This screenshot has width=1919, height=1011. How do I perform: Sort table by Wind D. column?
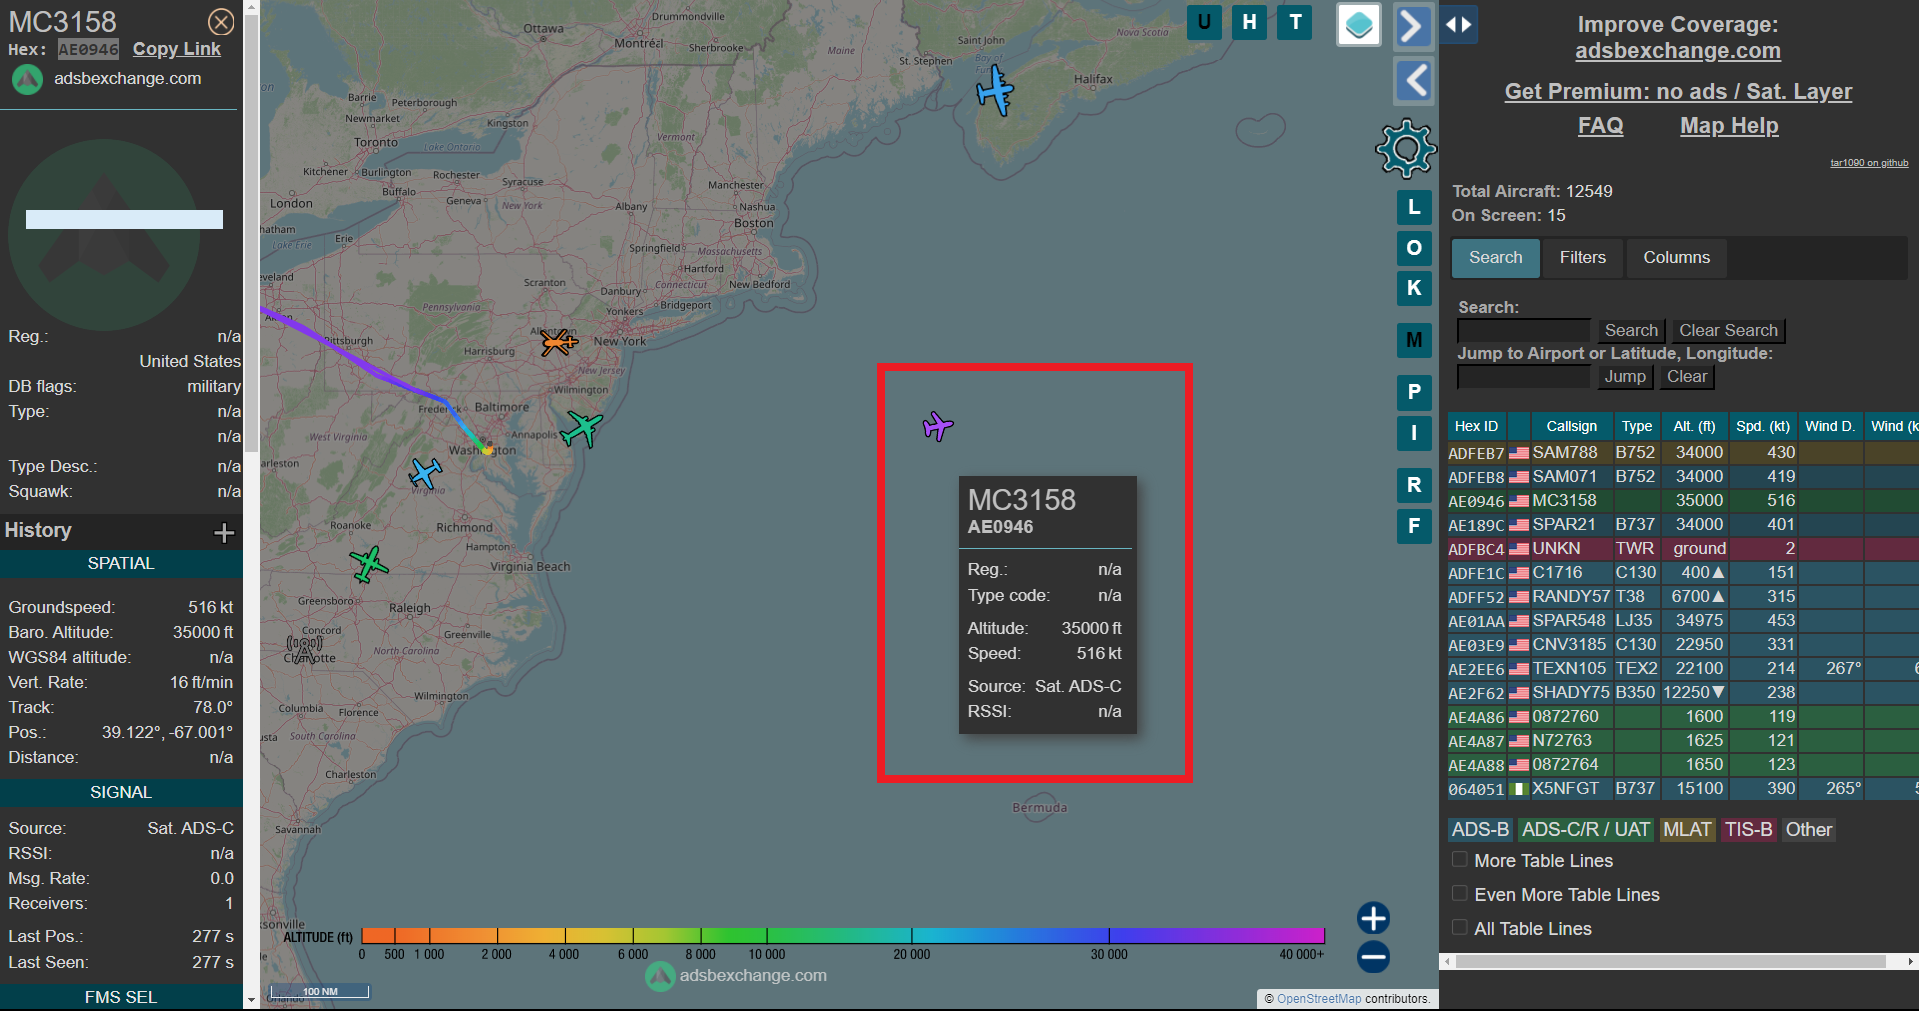(1829, 427)
